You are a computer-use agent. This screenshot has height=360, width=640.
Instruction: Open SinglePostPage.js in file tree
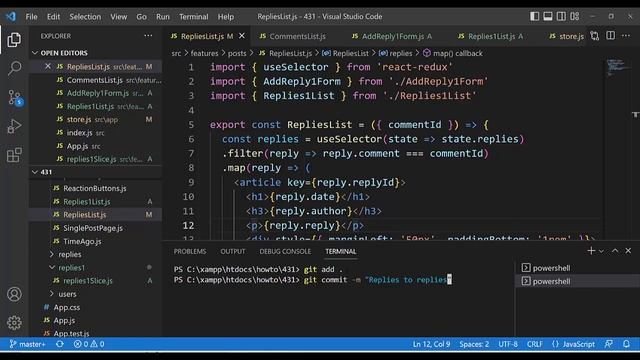(x=93, y=228)
